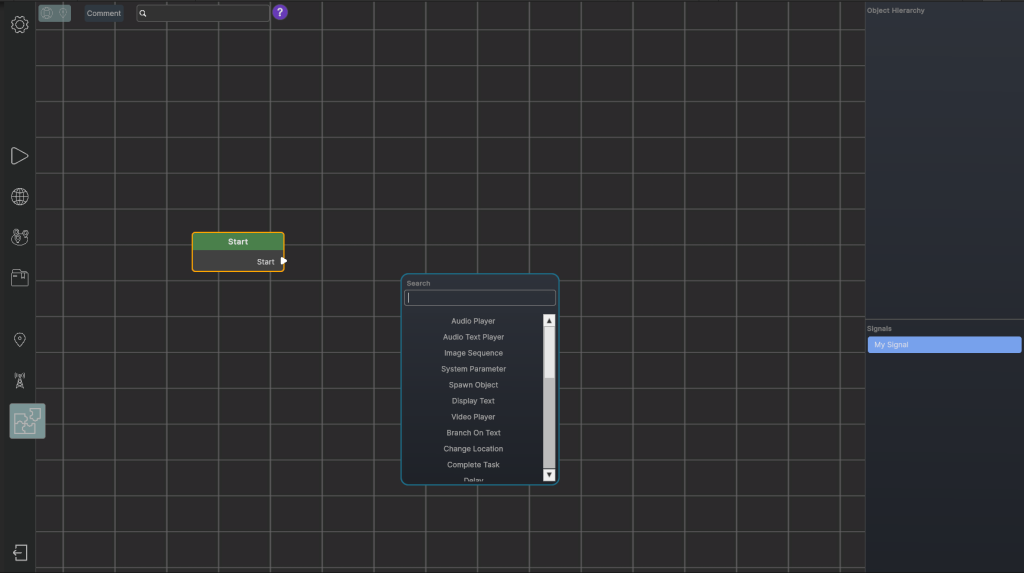Screen dimensions: 1024x573
Task: Click the Signals panel label
Action: [x=879, y=329]
